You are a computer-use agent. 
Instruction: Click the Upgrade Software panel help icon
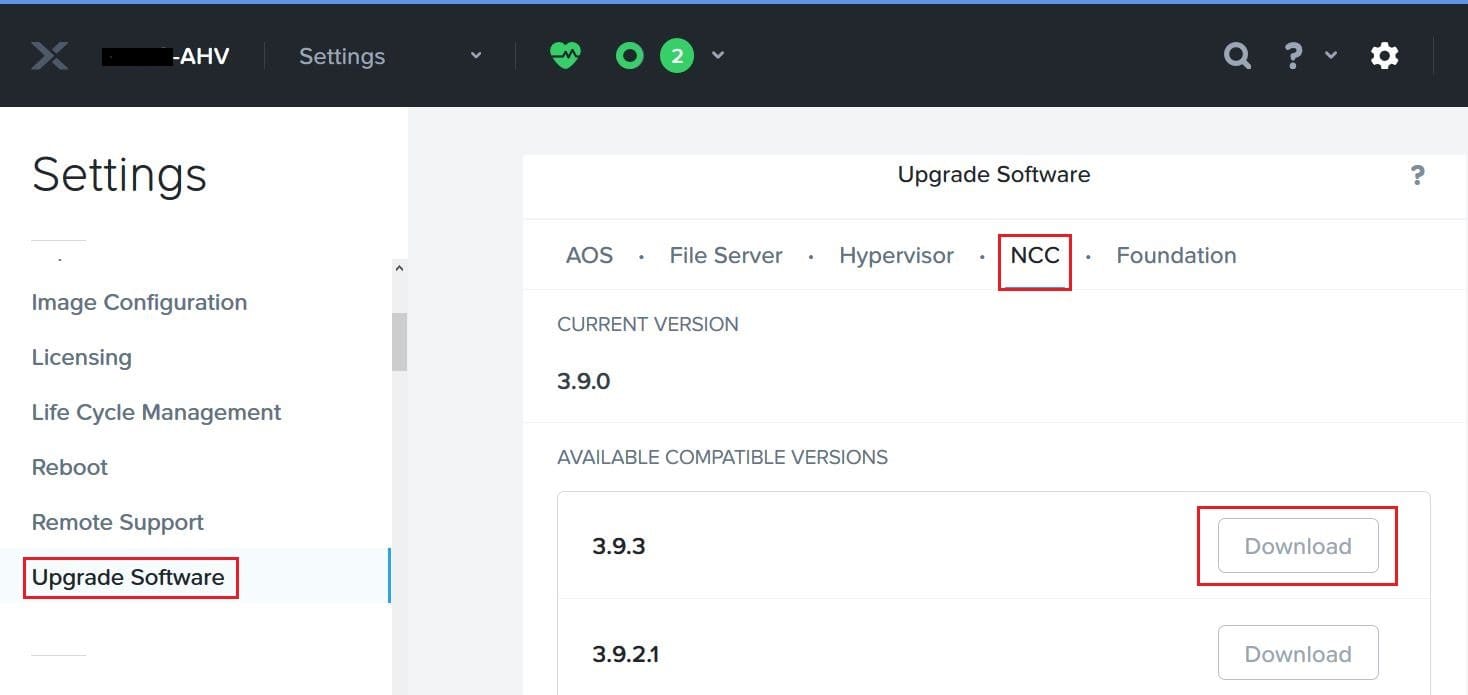tap(1417, 176)
